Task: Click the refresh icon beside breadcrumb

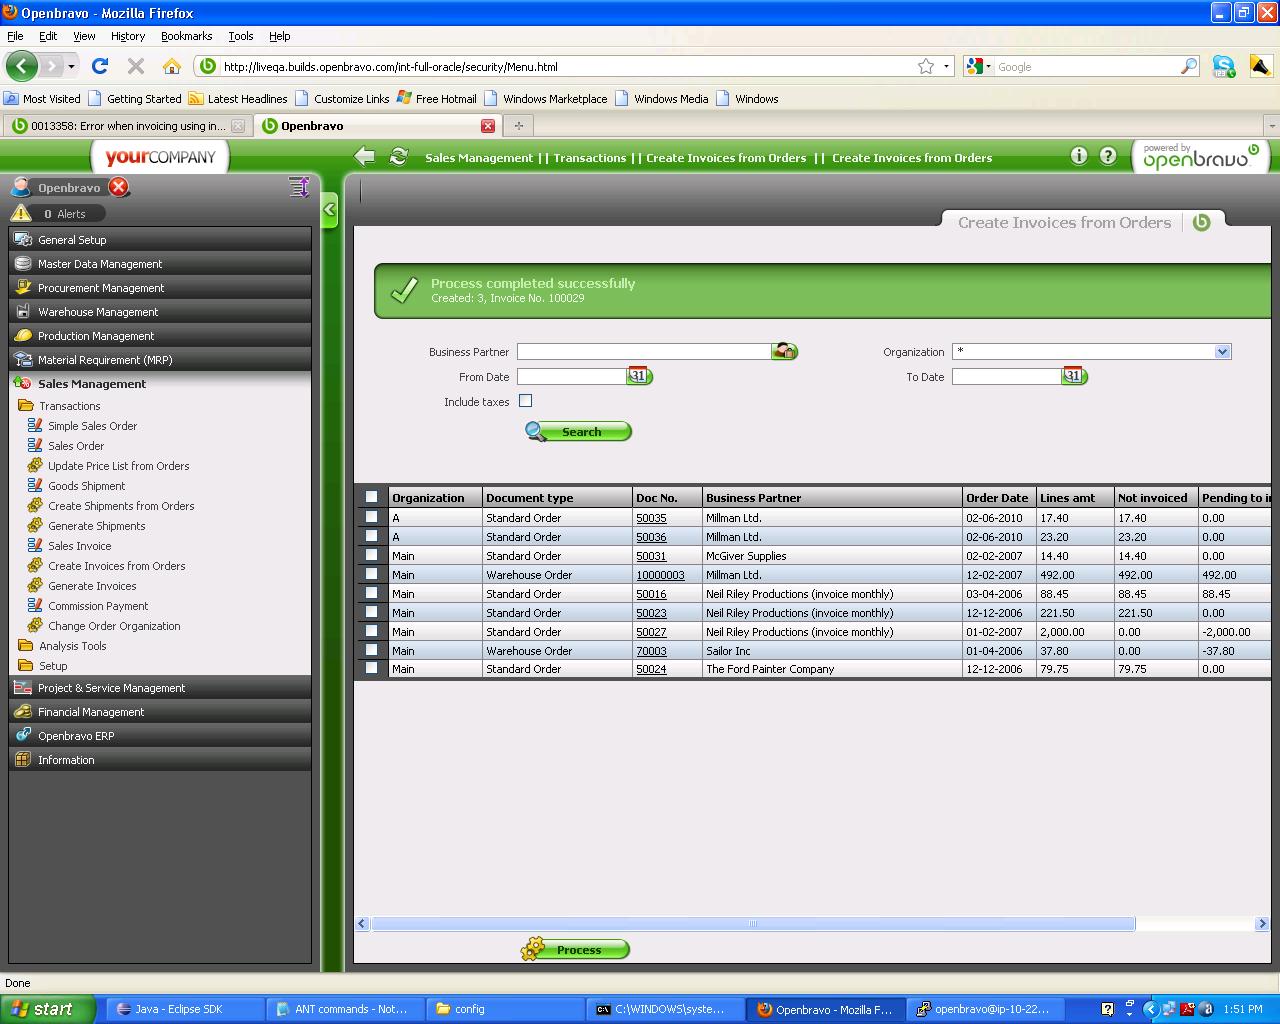Action: [399, 157]
